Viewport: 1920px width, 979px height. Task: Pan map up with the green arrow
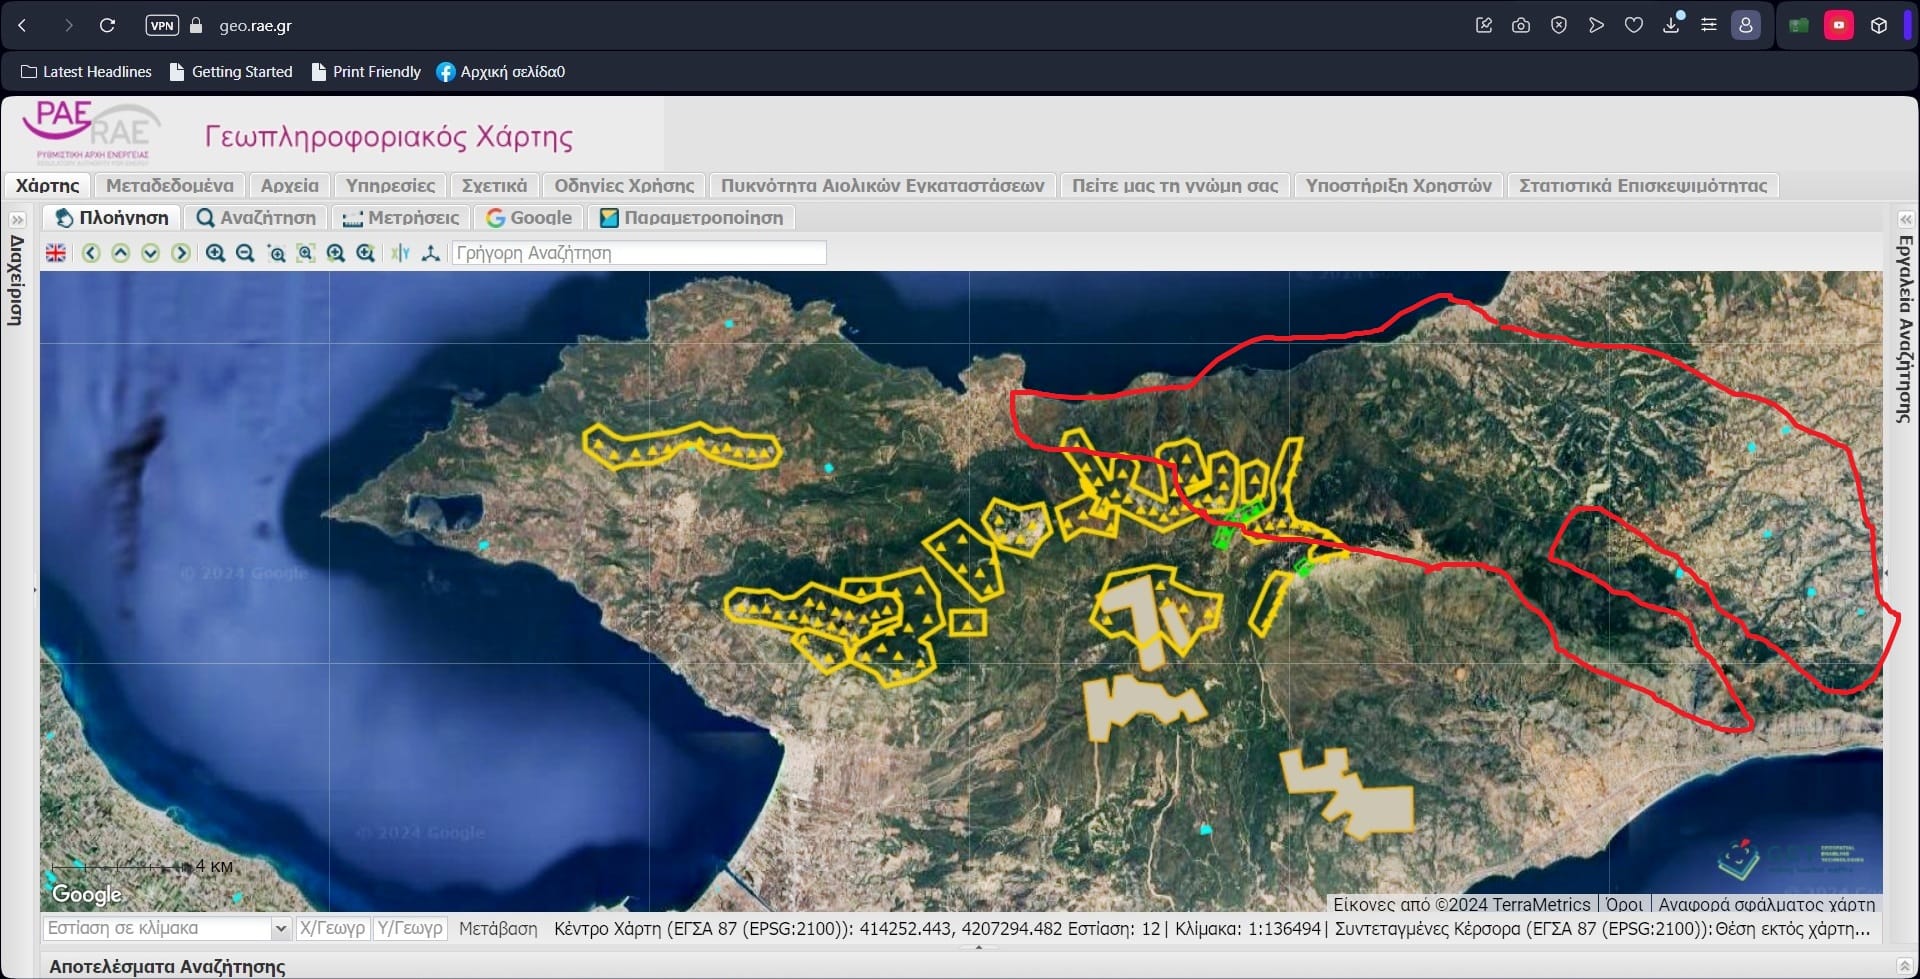pyautogui.click(x=121, y=253)
